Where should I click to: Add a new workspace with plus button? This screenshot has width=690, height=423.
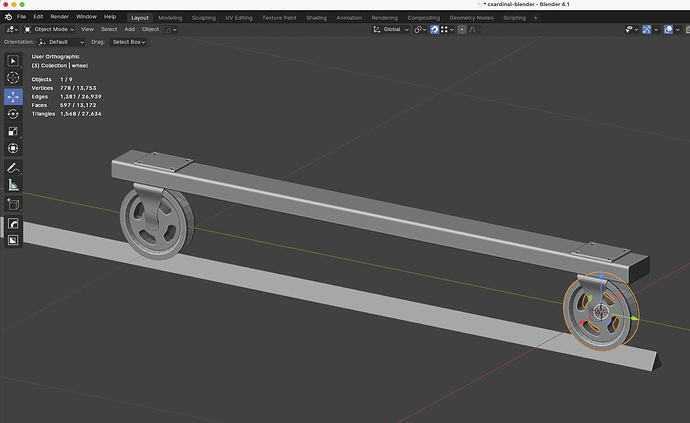[536, 18]
